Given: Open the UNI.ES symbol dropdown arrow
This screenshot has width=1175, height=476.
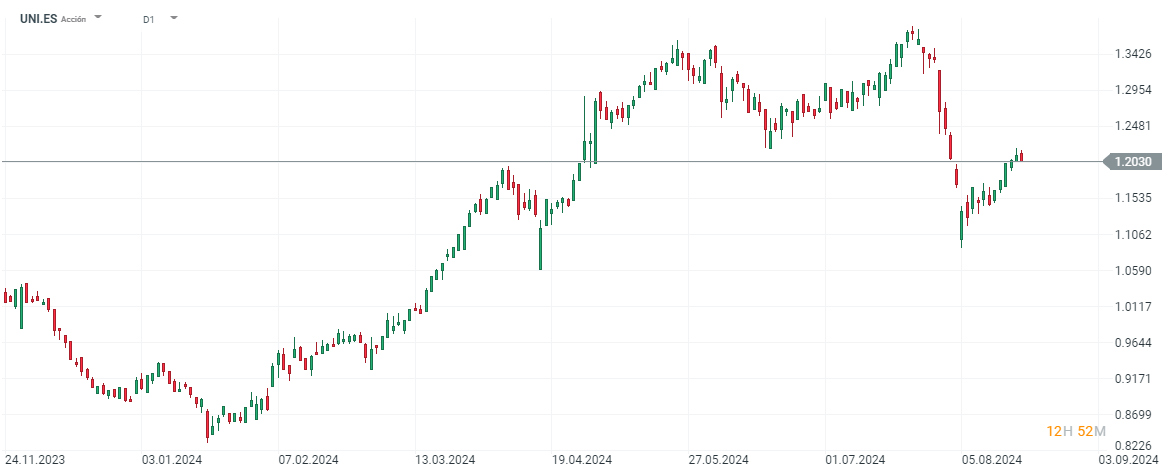Looking at the screenshot, I should tap(98, 18).
